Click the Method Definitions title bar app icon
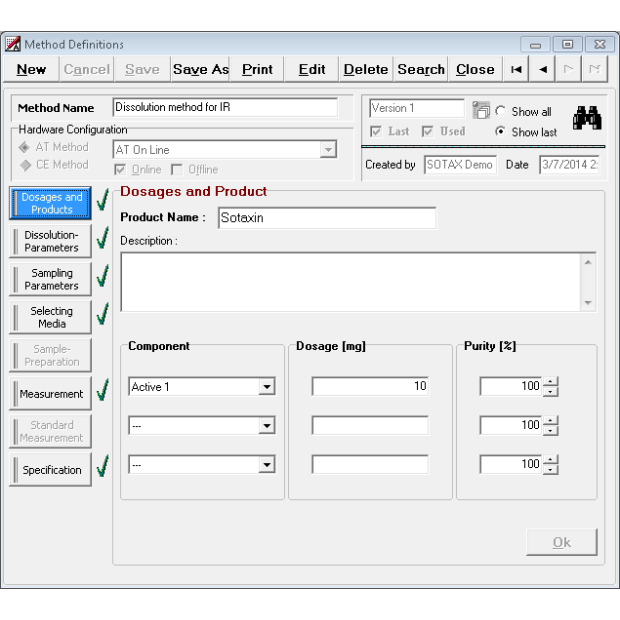This screenshot has height=620, width=620. pyautogui.click(x=13, y=44)
